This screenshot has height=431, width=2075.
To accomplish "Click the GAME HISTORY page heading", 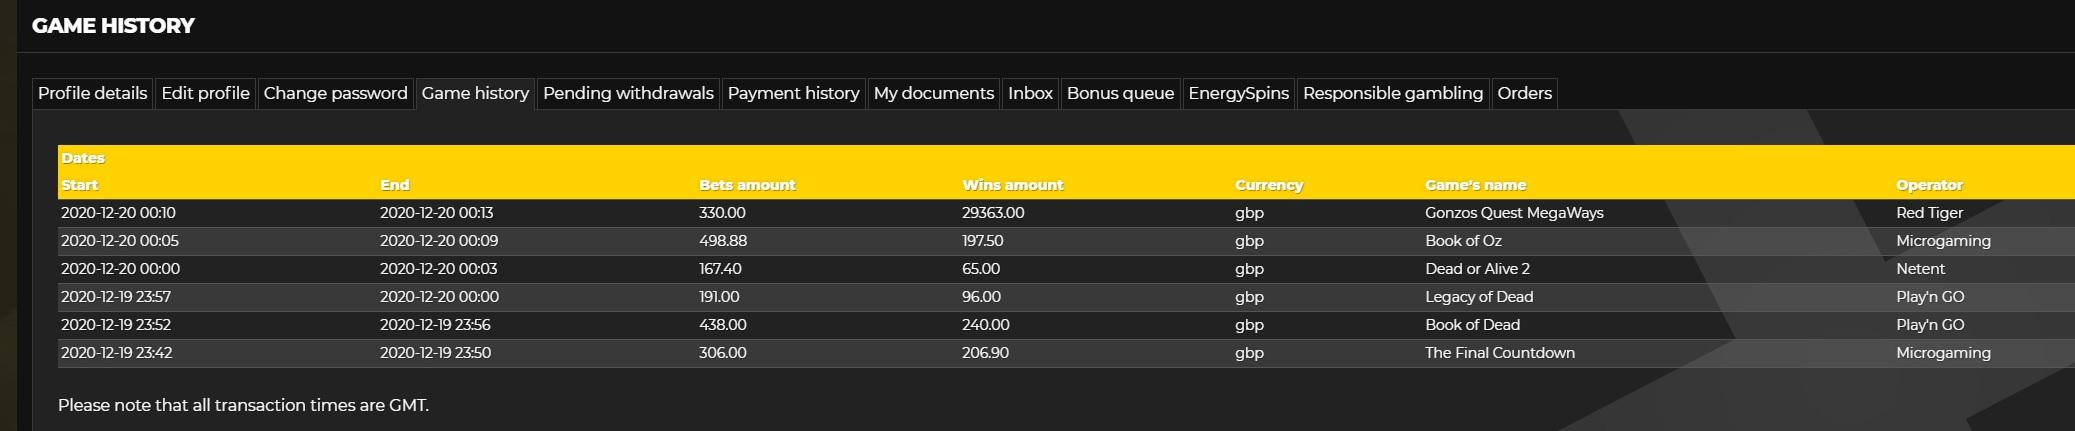I will point(113,26).
